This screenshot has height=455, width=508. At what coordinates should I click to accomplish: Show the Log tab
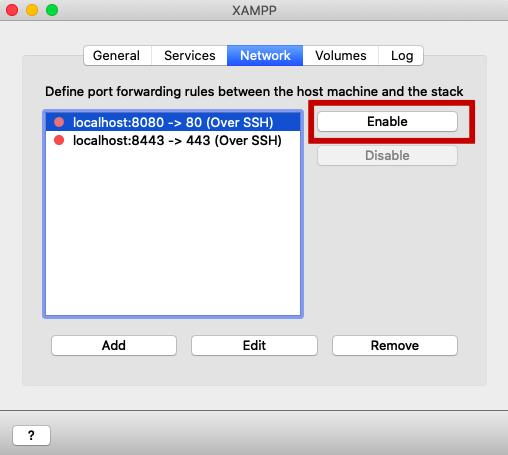(402, 56)
